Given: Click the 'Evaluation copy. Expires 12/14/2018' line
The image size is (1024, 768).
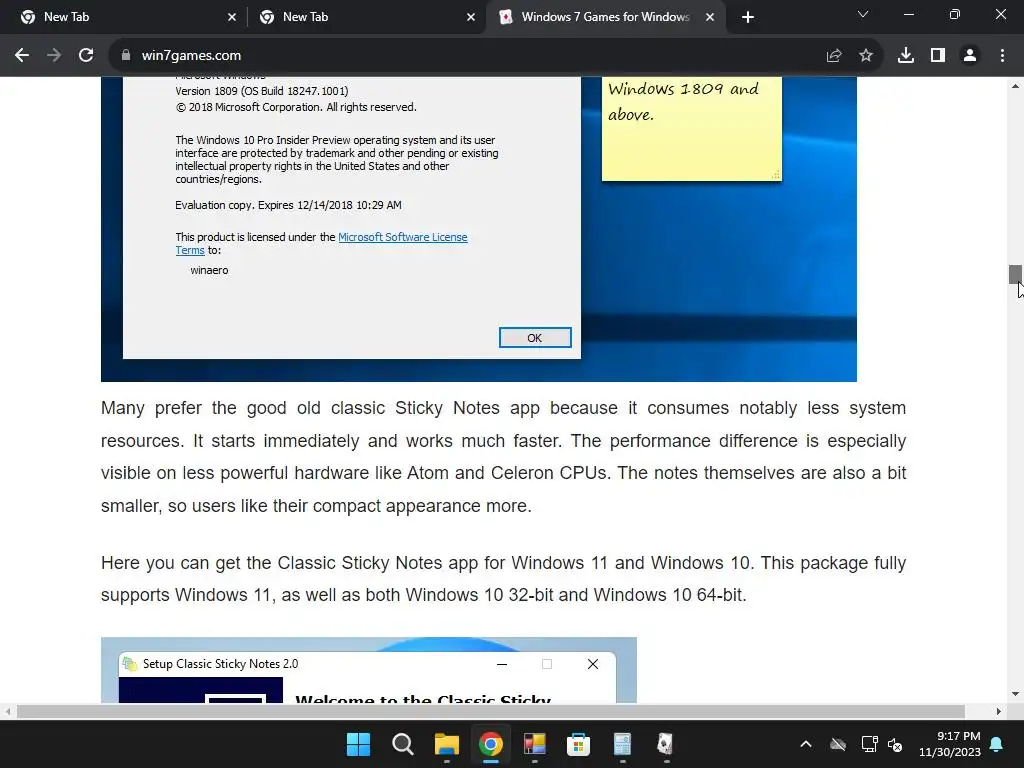Looking at the screenshot, I should click(x=288, y=205).
